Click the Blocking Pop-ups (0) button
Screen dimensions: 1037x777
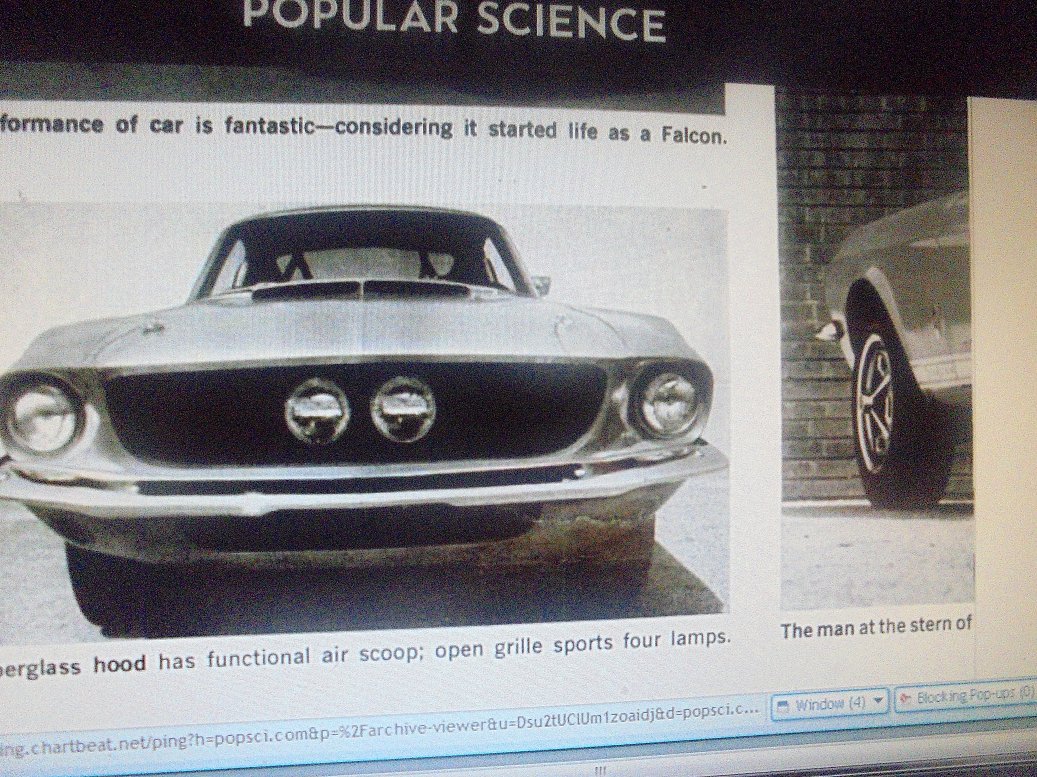[x=966, y=696]
